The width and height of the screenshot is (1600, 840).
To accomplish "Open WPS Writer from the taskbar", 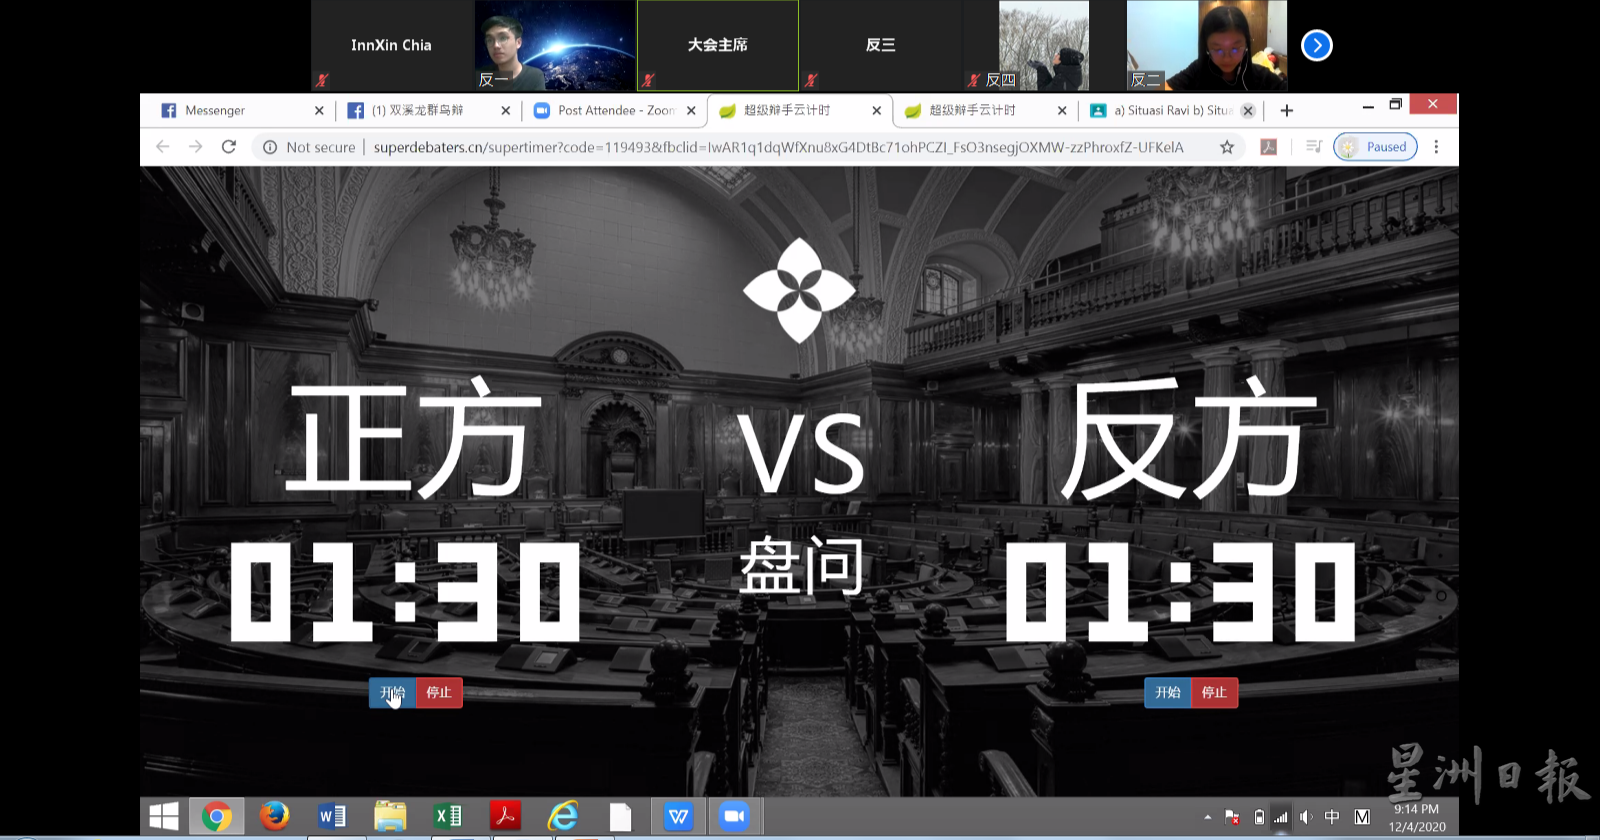I will [x=678, y=817].
